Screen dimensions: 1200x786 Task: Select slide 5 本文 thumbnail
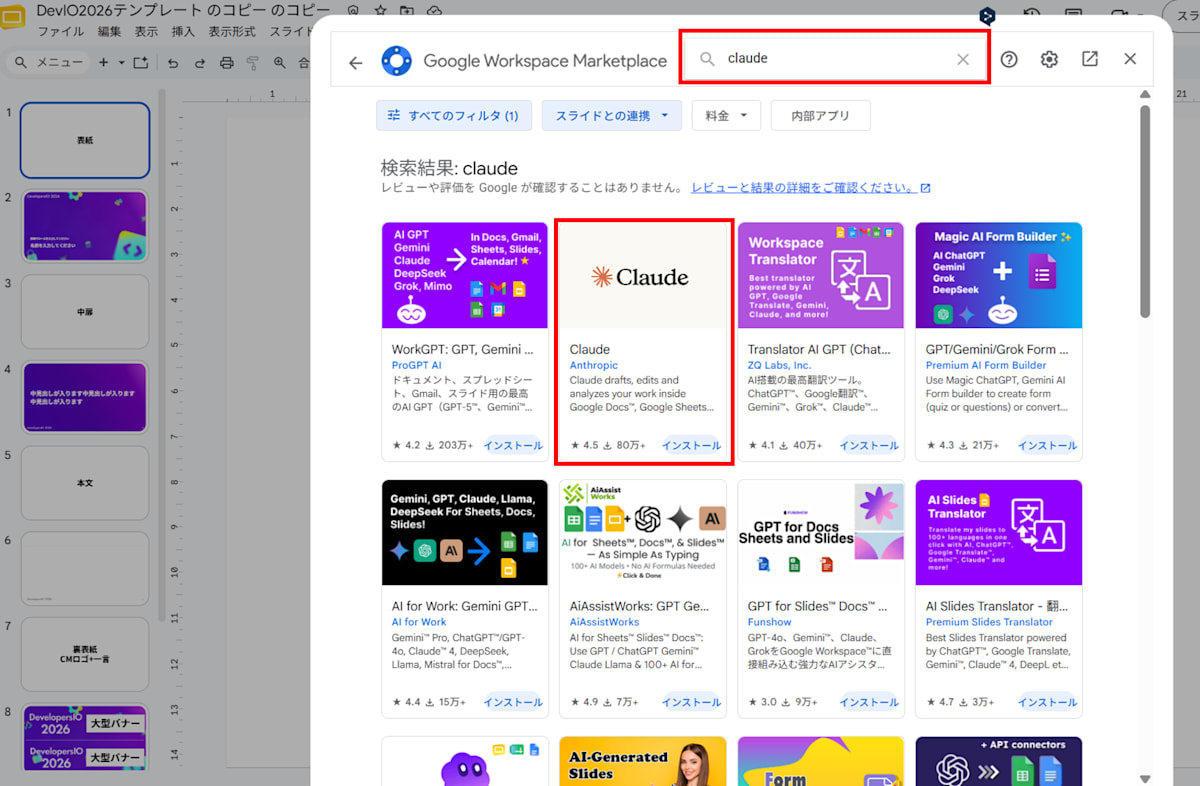85,483
